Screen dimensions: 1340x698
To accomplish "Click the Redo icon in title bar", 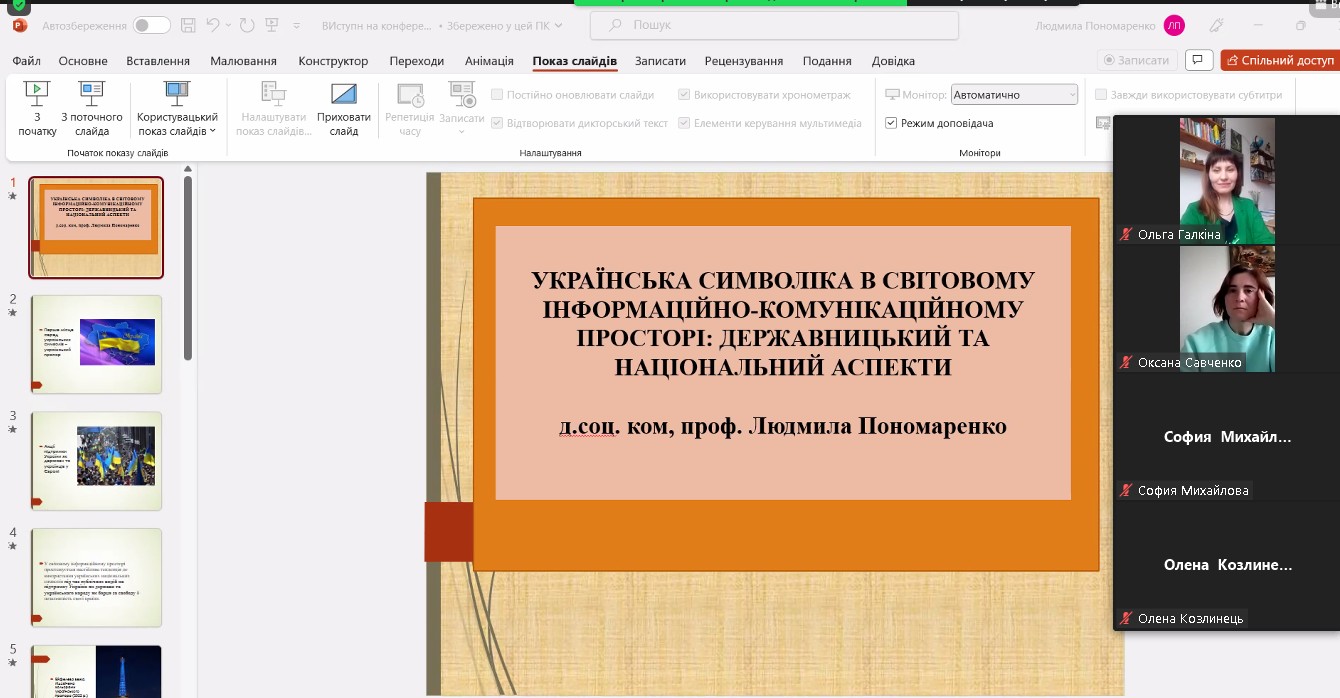I will point(248,25).
